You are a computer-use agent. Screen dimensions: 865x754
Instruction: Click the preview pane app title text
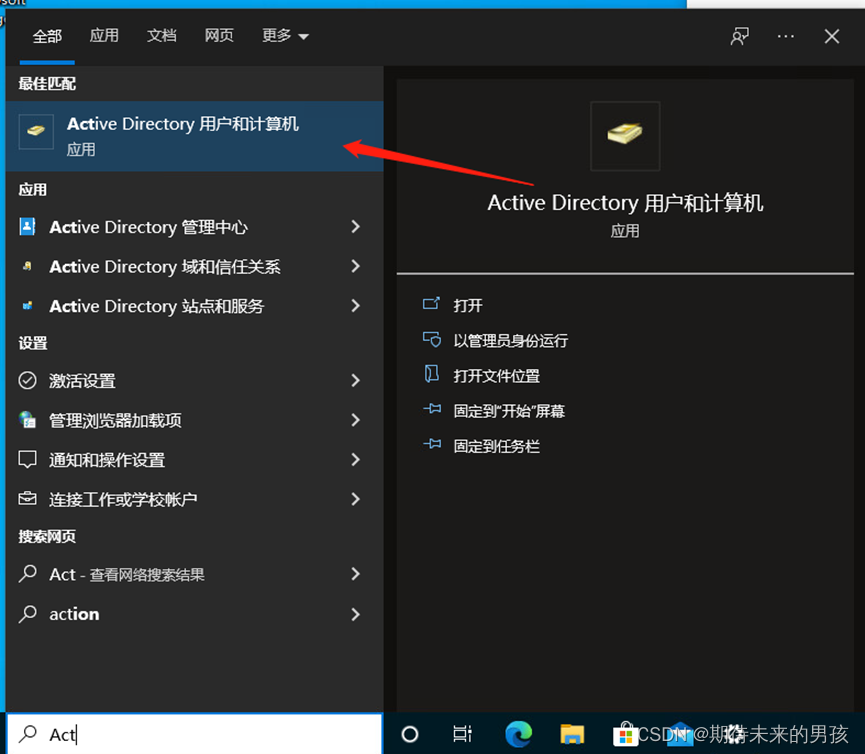click(x=625, y=203)
